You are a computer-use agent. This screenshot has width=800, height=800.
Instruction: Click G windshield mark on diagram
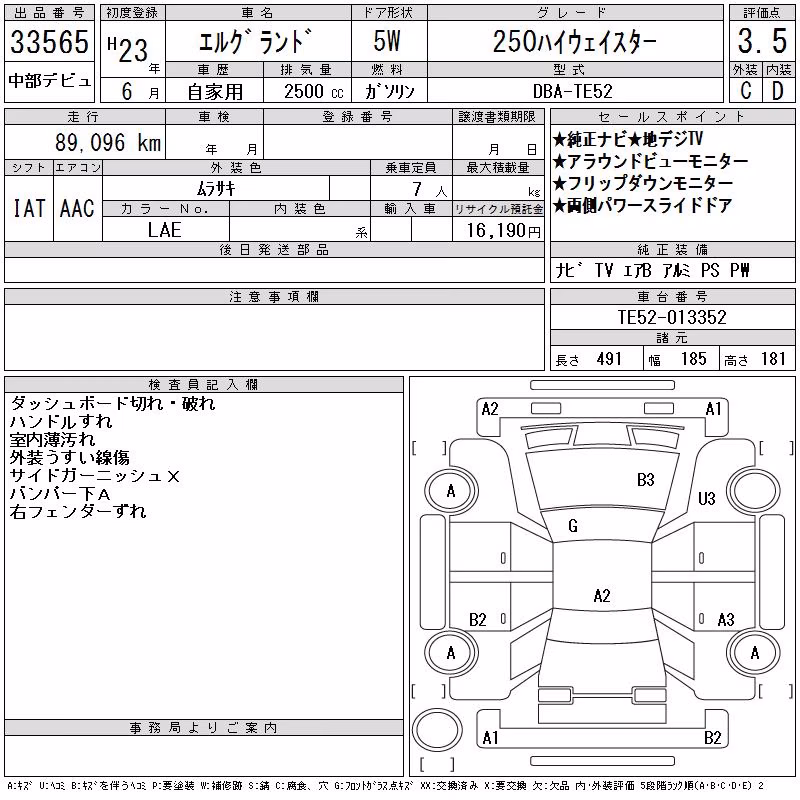click(573, 526)
